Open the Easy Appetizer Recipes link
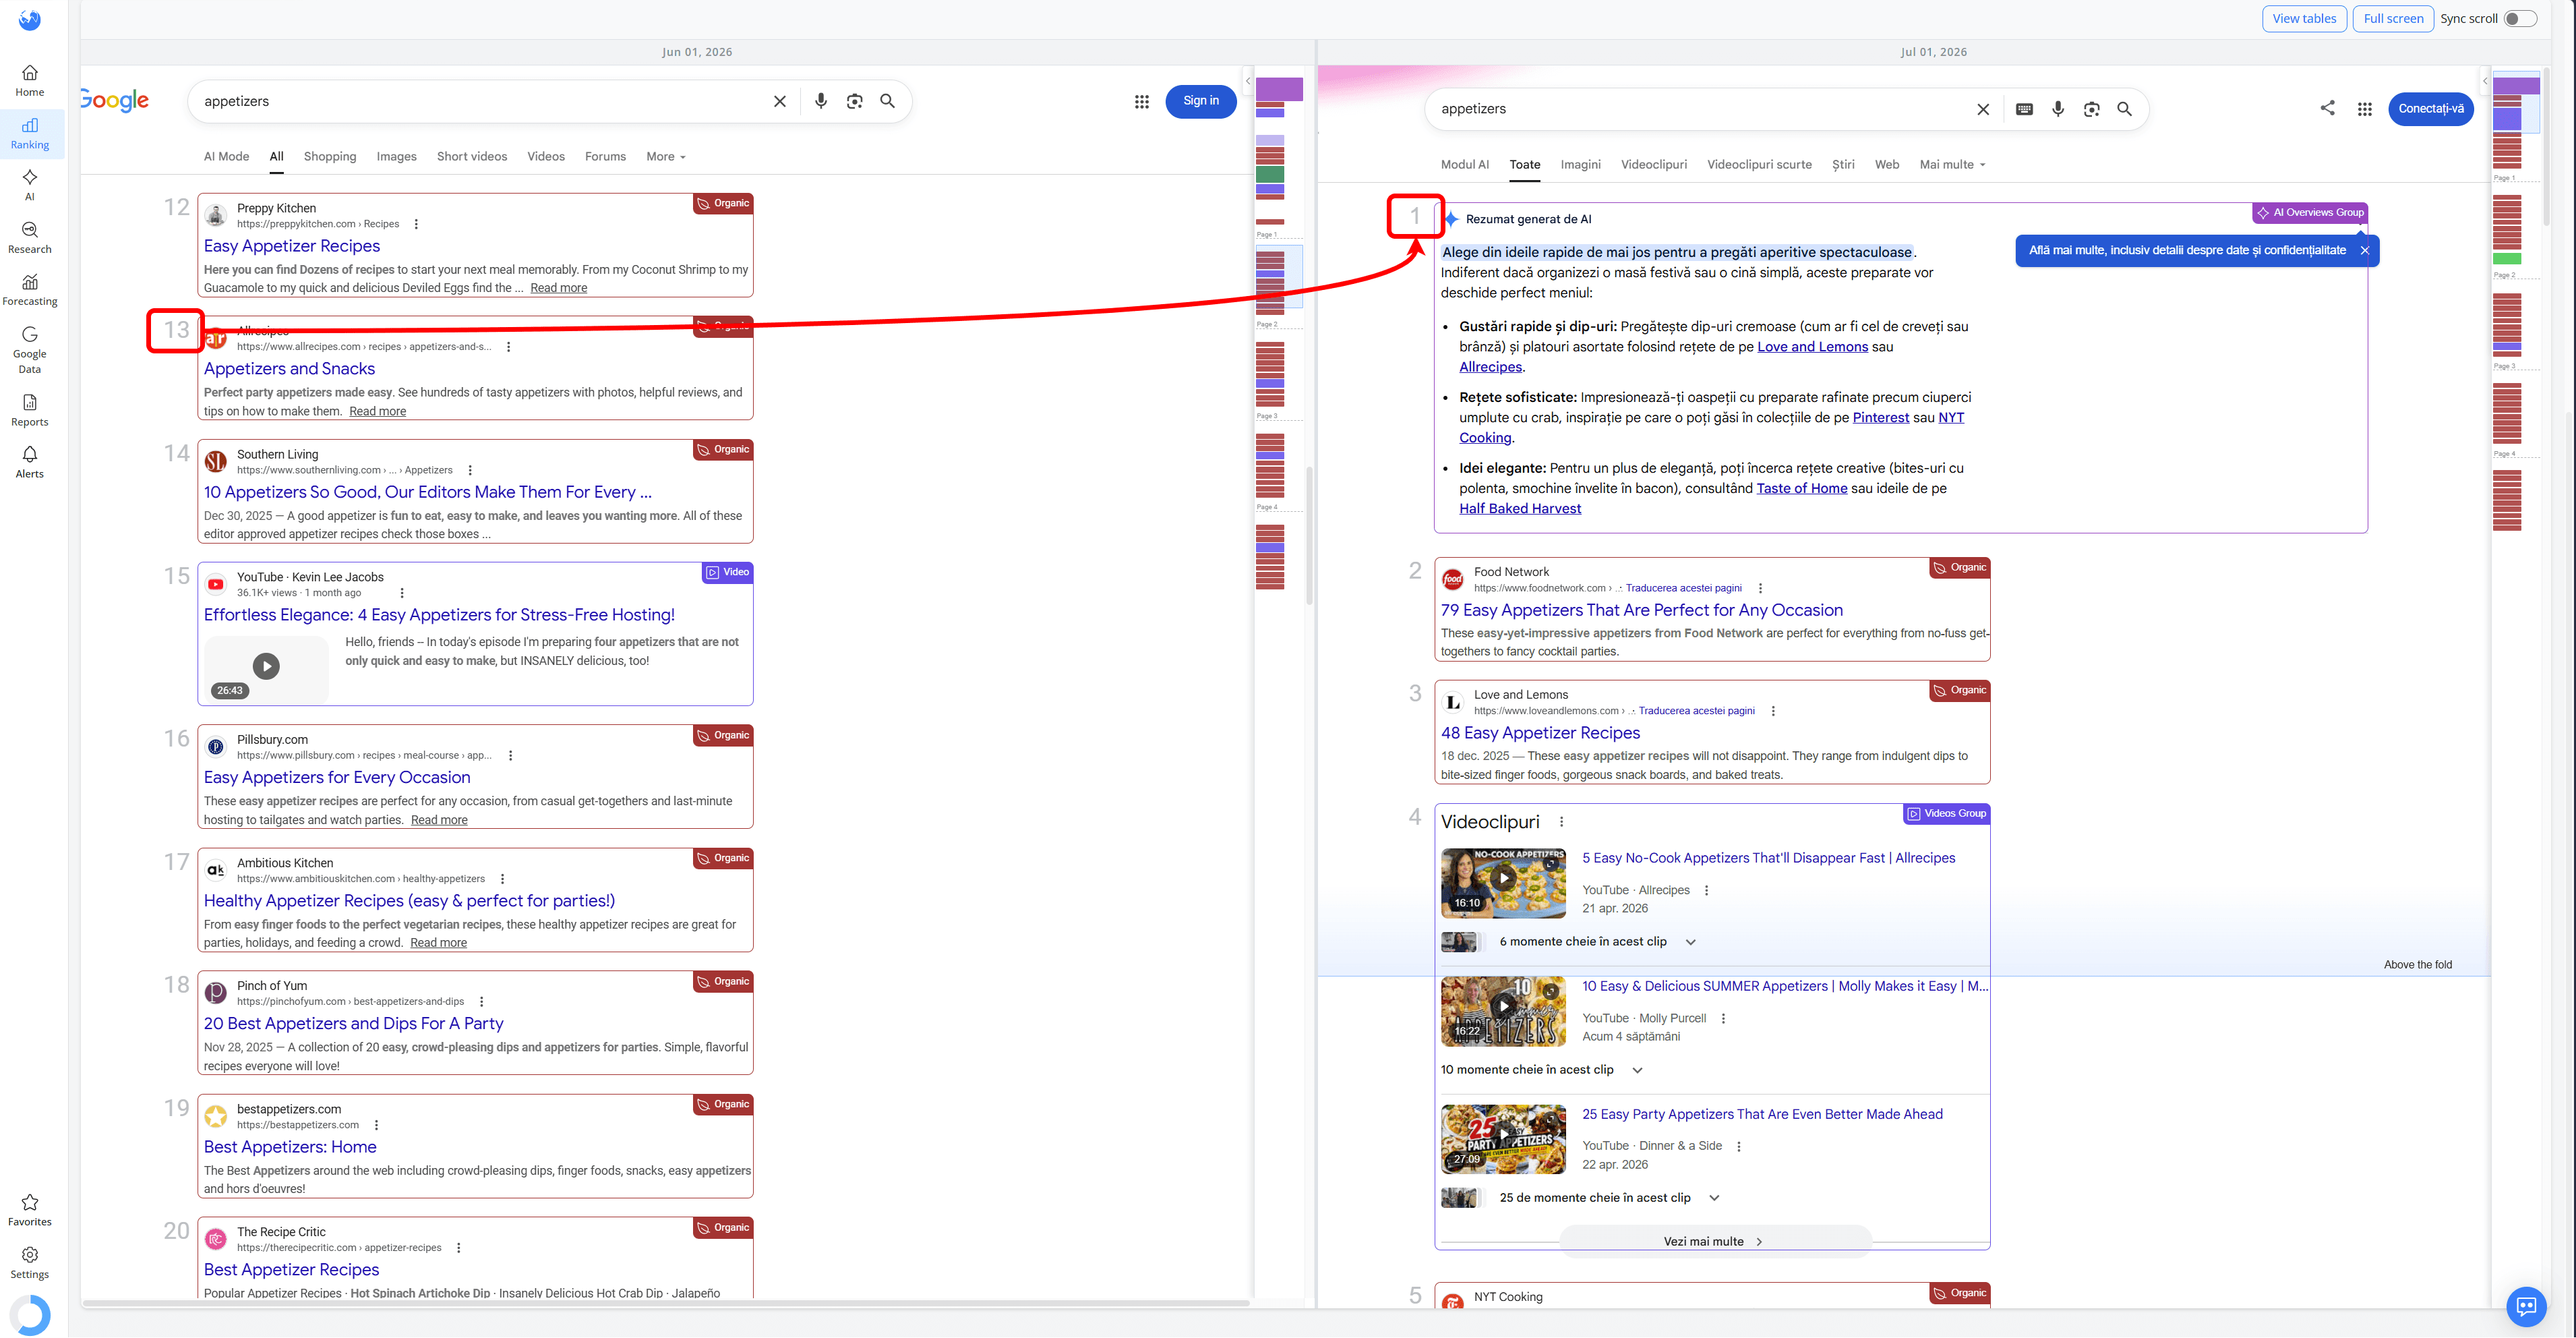Screen dimensions: 2576x1338 (292, 246)
